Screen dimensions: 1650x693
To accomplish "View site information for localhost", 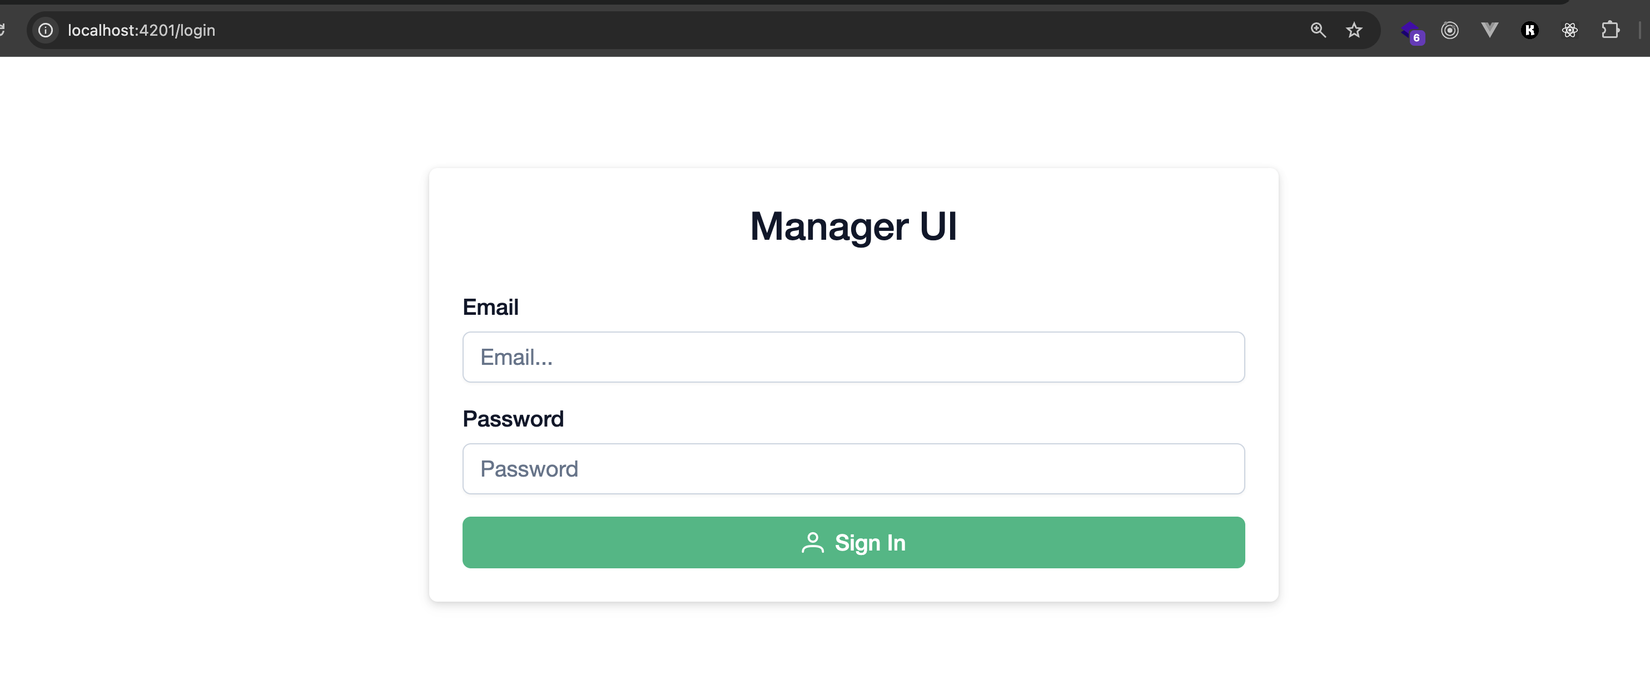I will pos(46,30).
